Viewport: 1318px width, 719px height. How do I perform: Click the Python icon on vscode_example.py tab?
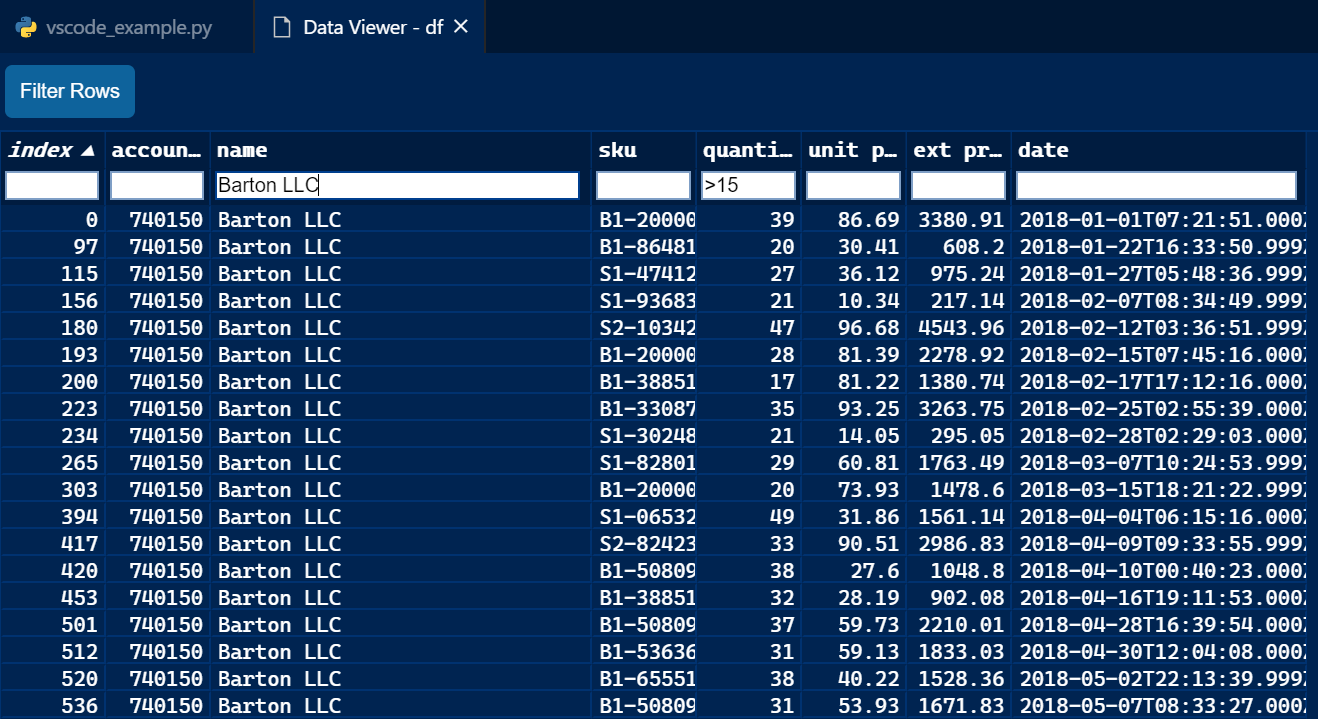pyautogui.click(x=25, y=27)
